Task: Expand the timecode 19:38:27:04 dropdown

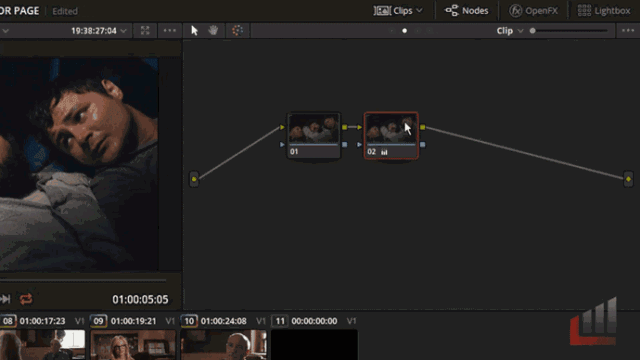Action: click(x=123, y=31)
